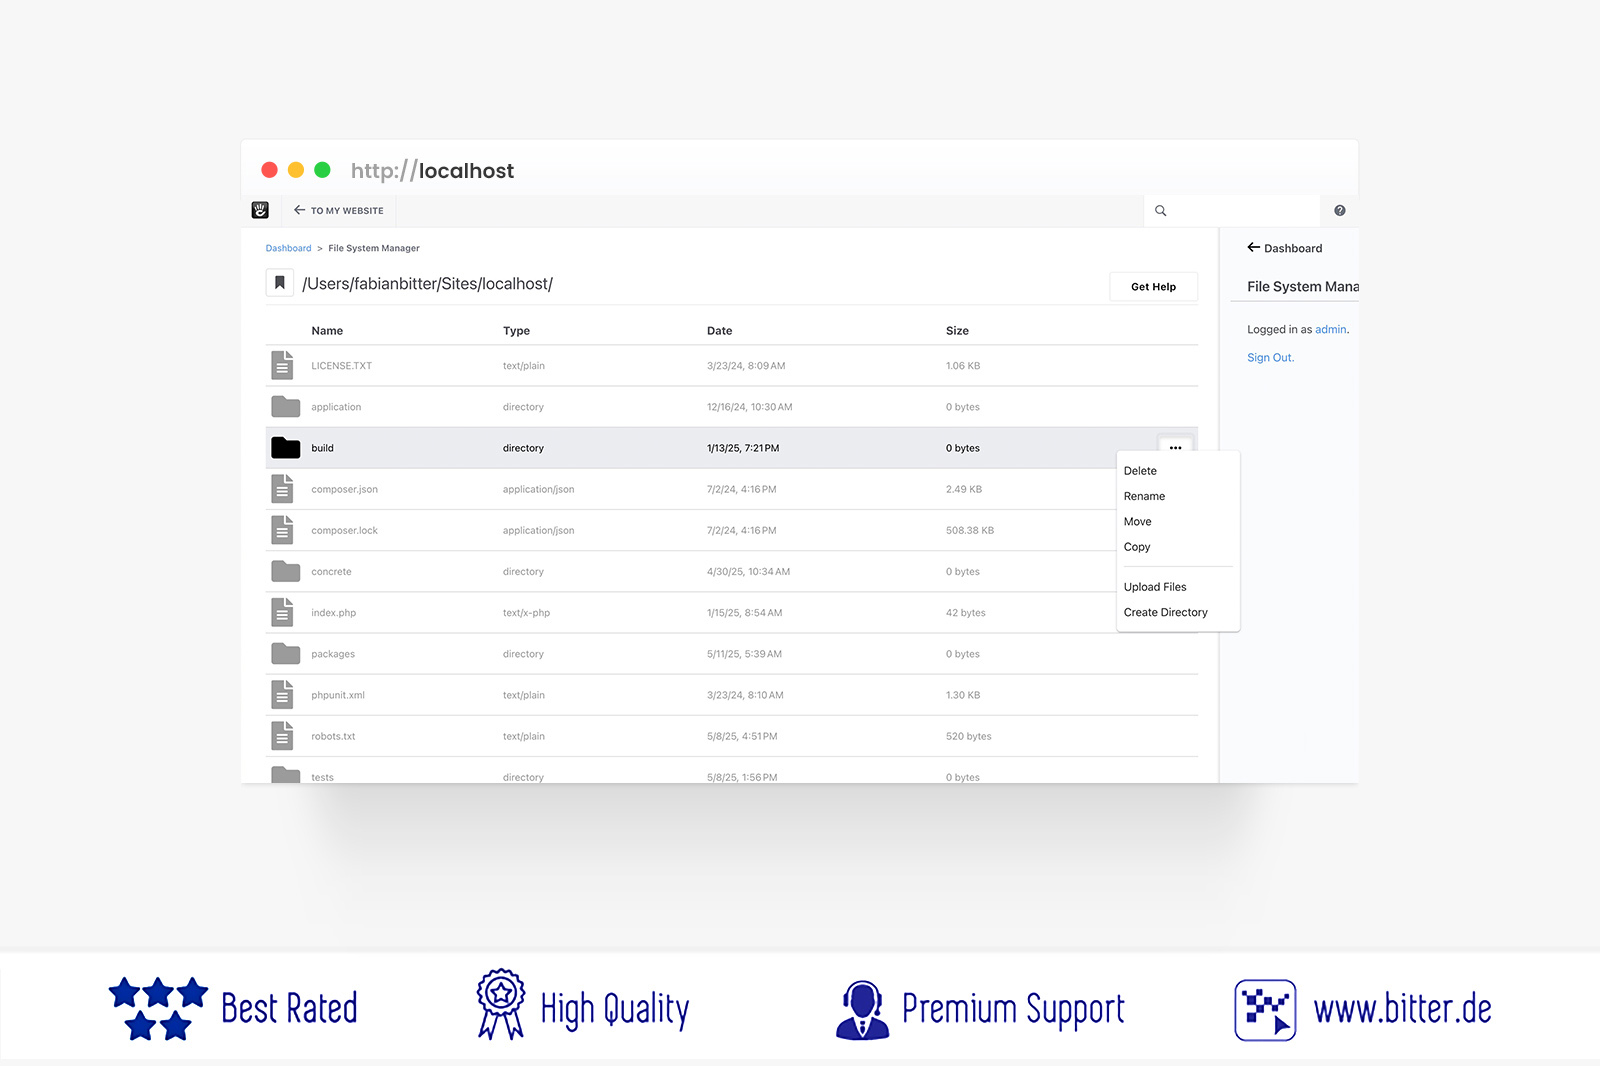1600x1066 pixels.
Task: Click the Concrete CMS hand logo icon
Action: pos(260,210)
